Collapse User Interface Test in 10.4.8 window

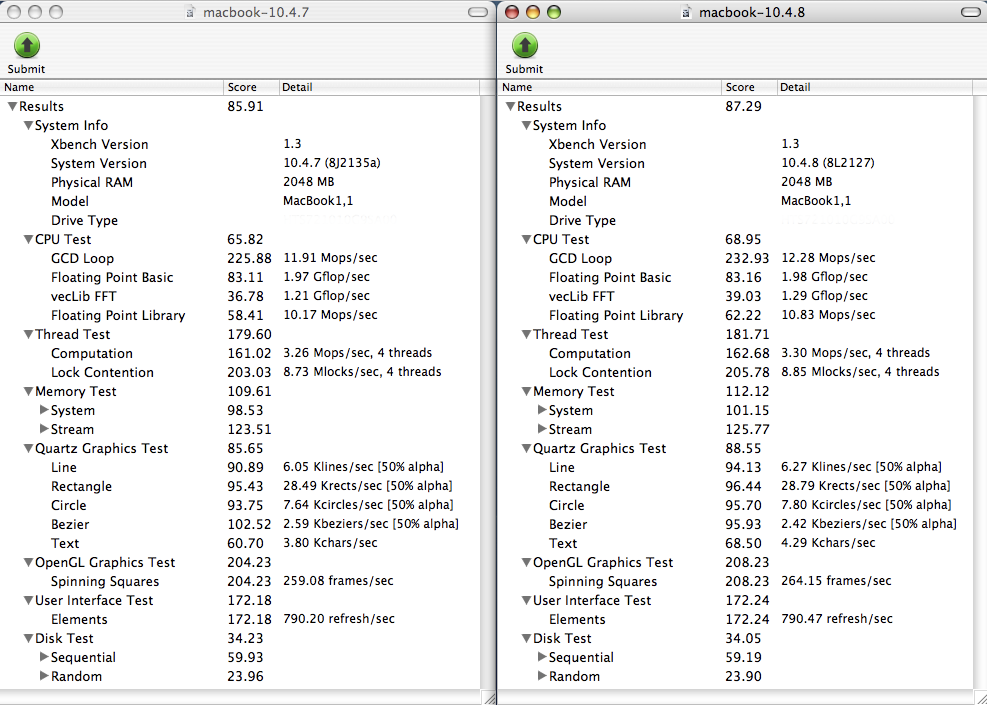pyautogui.click(x=526, y=600)
